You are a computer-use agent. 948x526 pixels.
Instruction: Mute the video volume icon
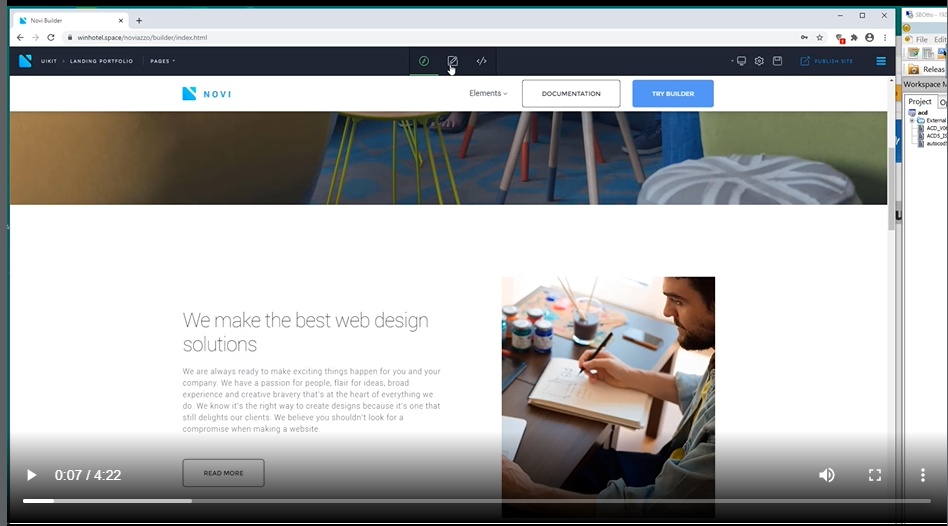[x=826, y=475]
